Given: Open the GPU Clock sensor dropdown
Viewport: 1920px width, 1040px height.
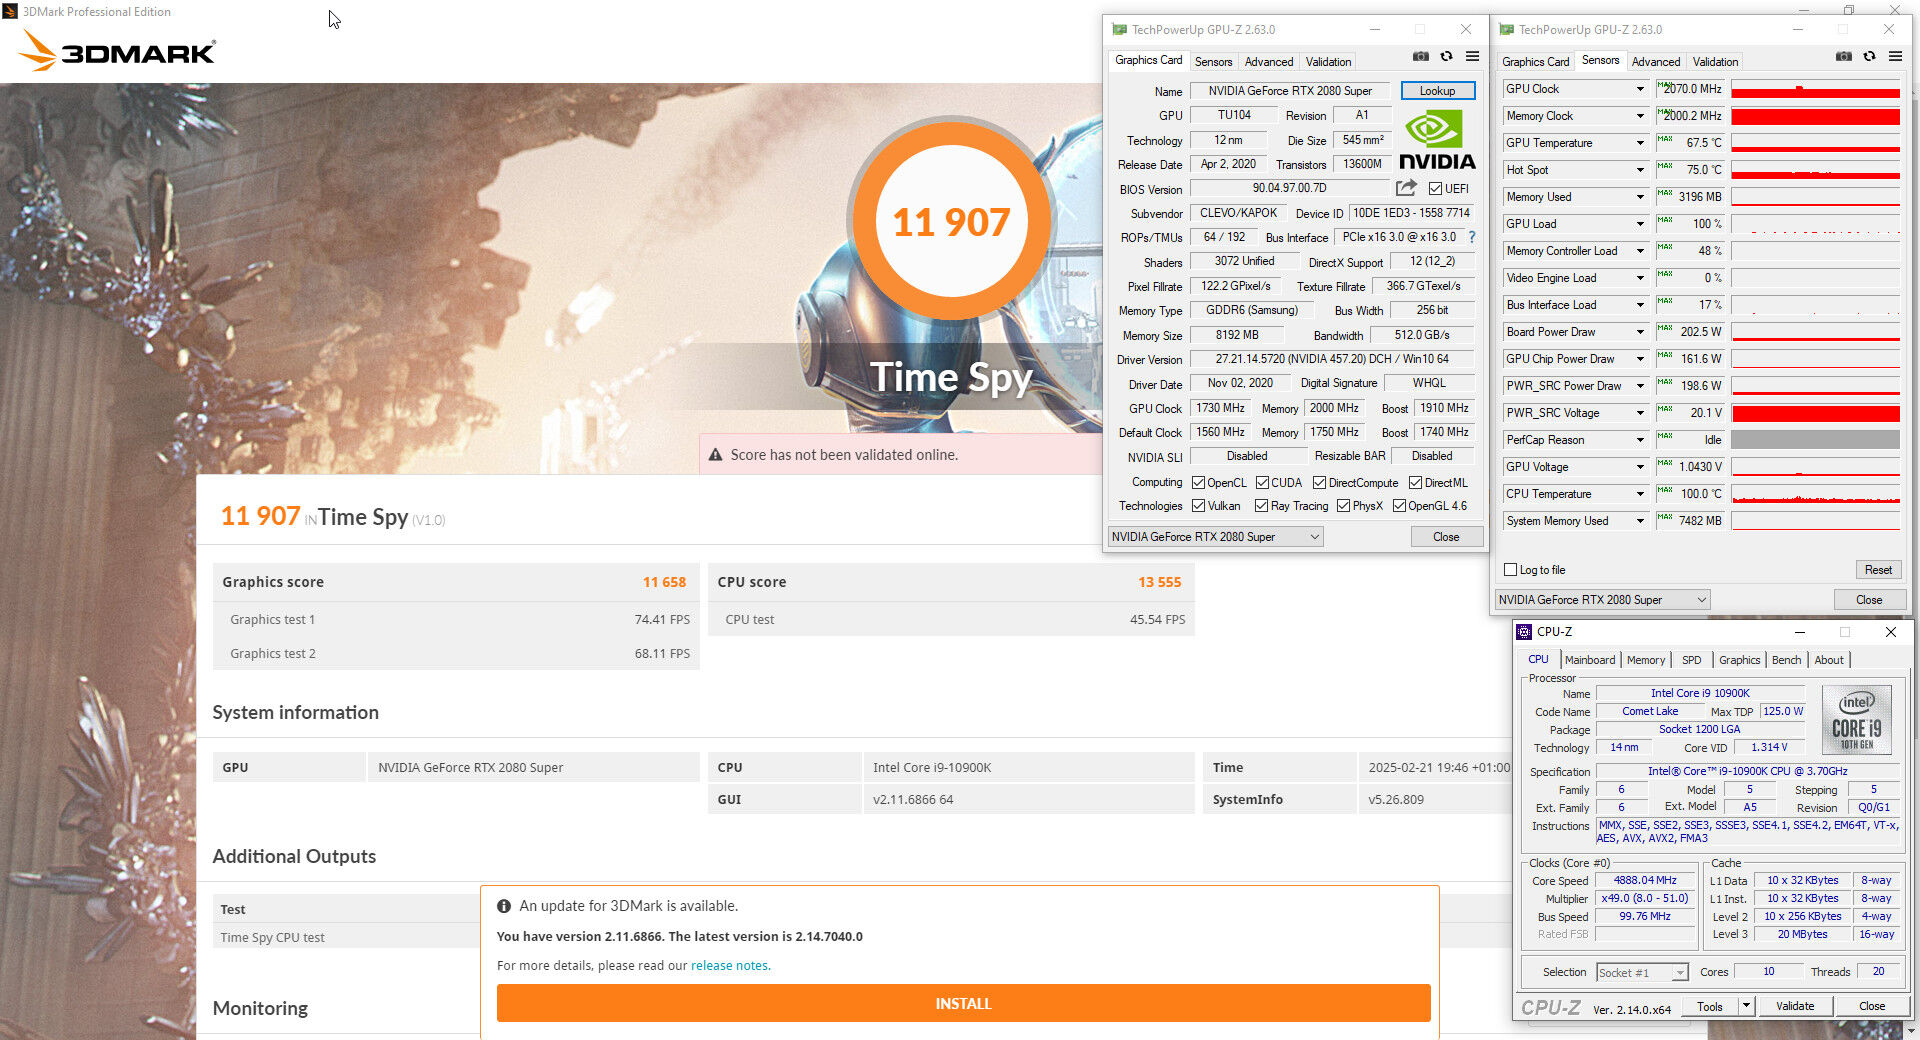Looking at the screenshot, I should (1640, 89).
